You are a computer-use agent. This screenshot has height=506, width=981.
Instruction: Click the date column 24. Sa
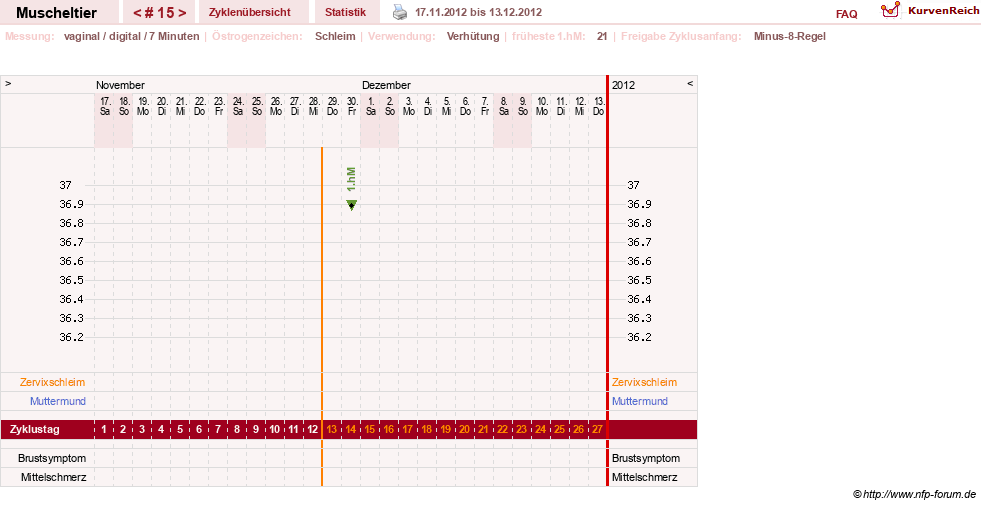pos(237,106)
